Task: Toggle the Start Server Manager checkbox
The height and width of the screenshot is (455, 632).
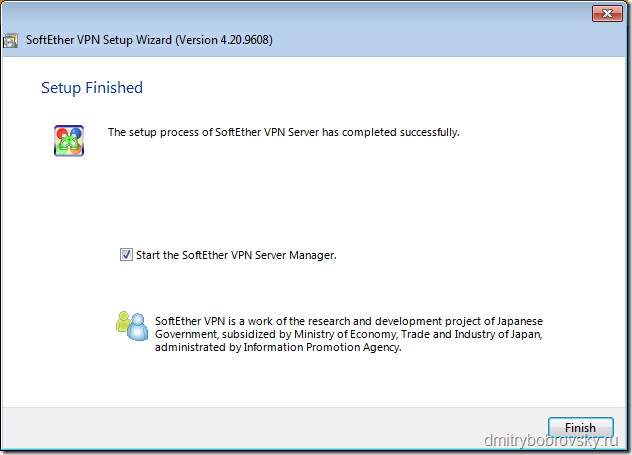Action: pos(126,255)
